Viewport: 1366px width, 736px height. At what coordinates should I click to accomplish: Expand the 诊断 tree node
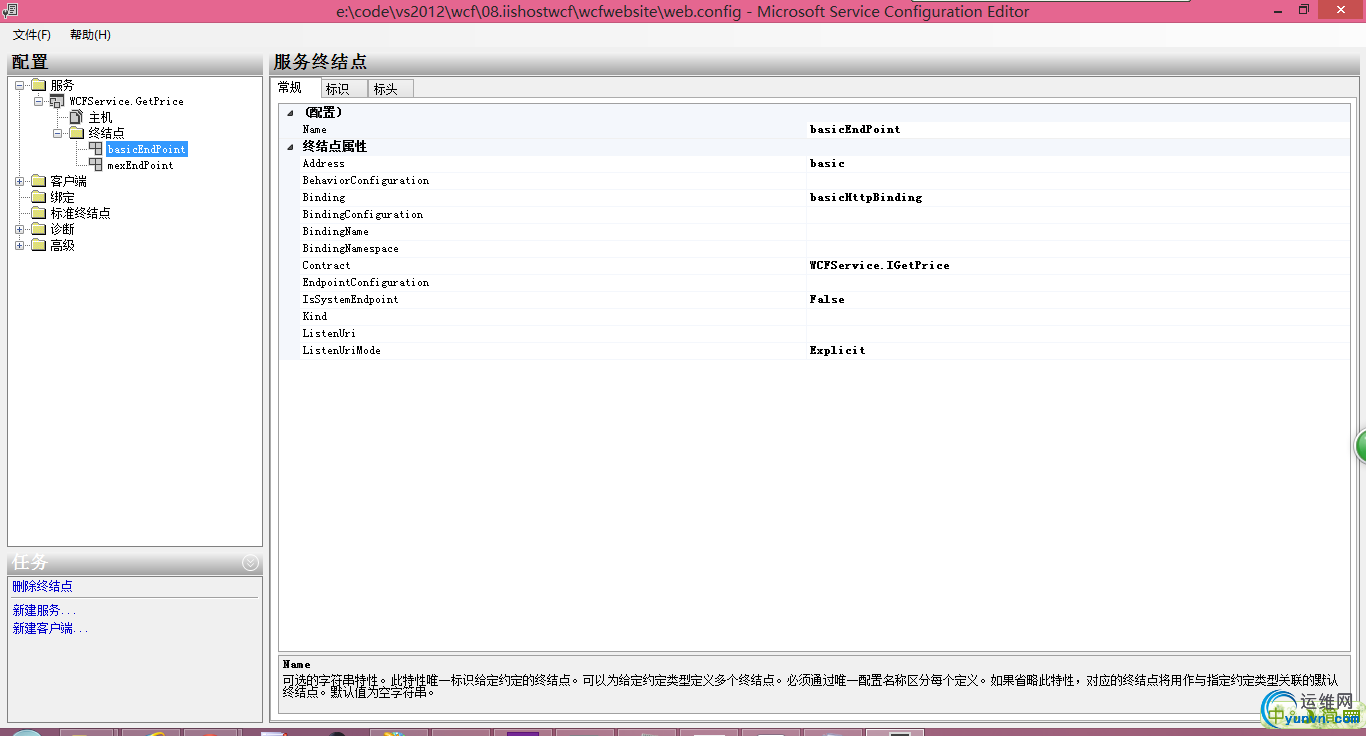[20, 229]
